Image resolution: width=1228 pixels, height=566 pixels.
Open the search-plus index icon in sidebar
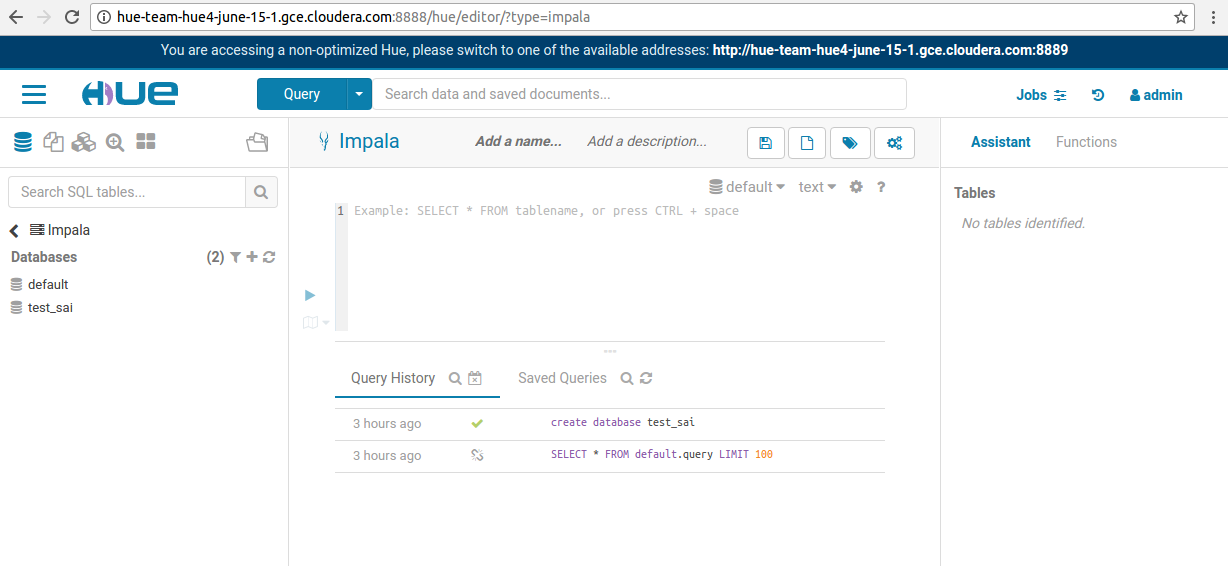[115, 142]
